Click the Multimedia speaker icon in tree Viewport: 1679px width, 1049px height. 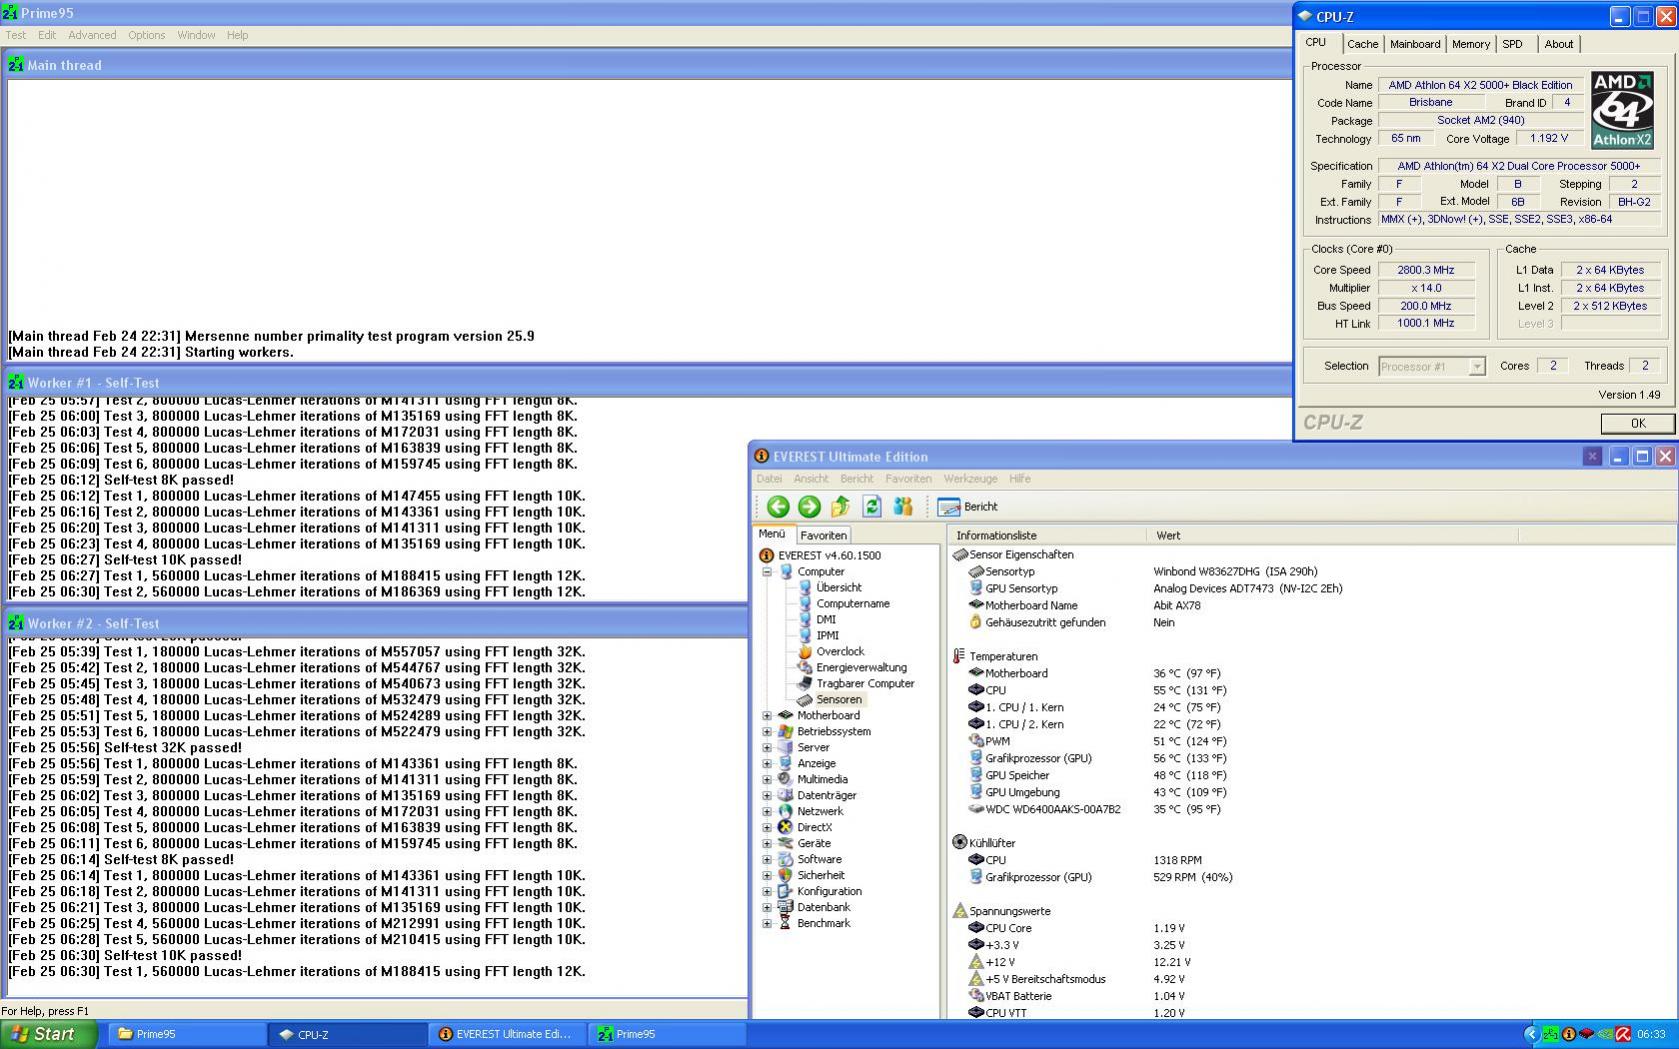click(x=786, y=779)
